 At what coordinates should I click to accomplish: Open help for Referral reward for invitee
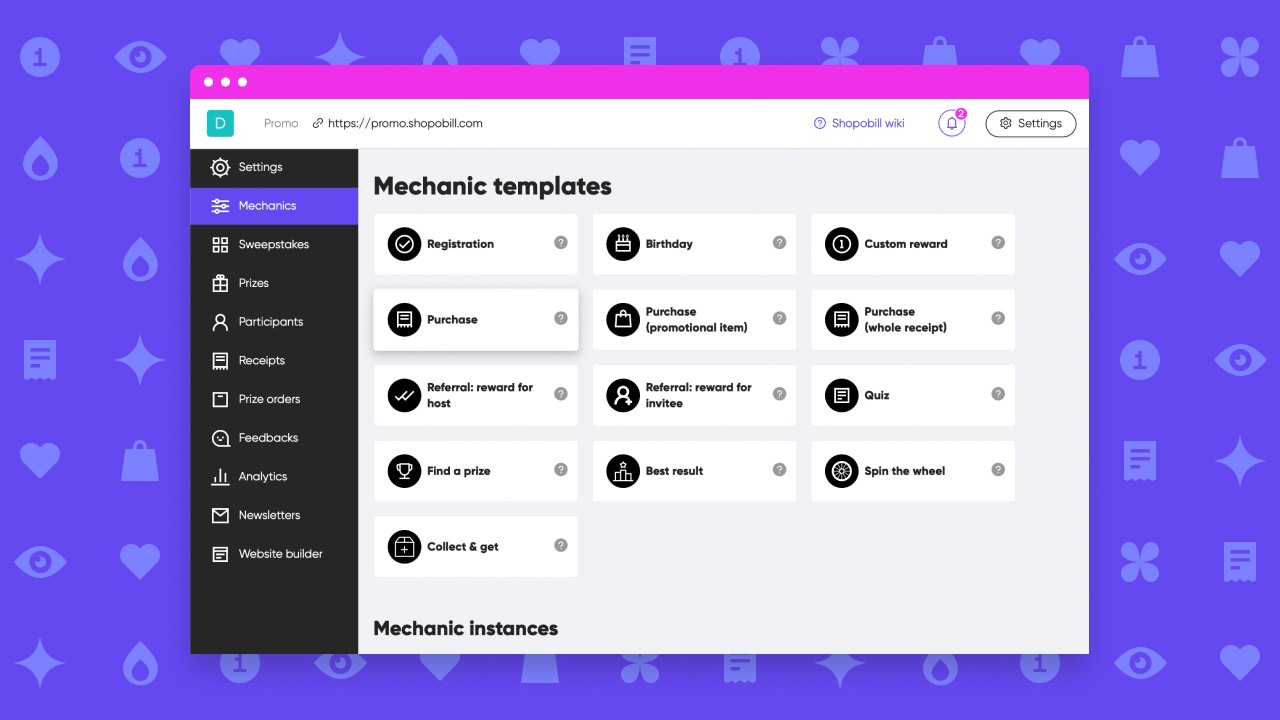[x=780, y=394]
